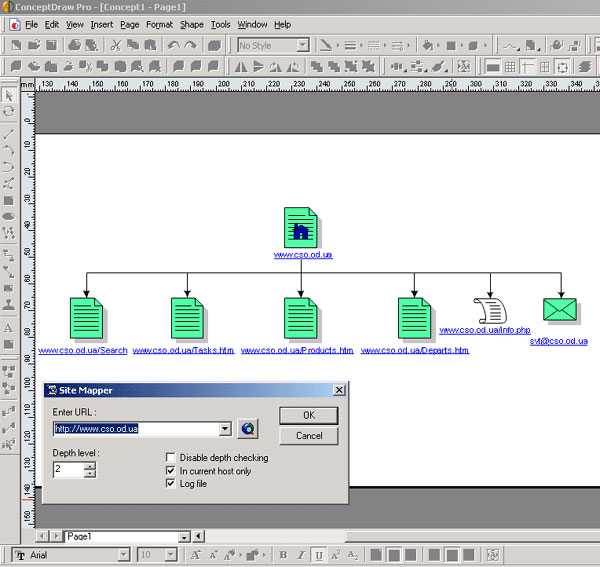Select the line drawing tool
Viewport: 600px width, 567px height.
pos(9,134)
